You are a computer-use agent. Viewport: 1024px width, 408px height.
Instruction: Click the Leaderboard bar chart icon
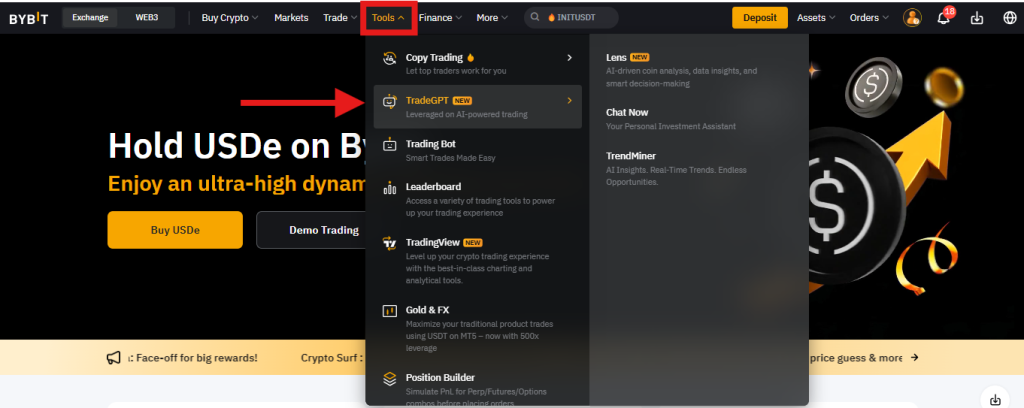389,188
